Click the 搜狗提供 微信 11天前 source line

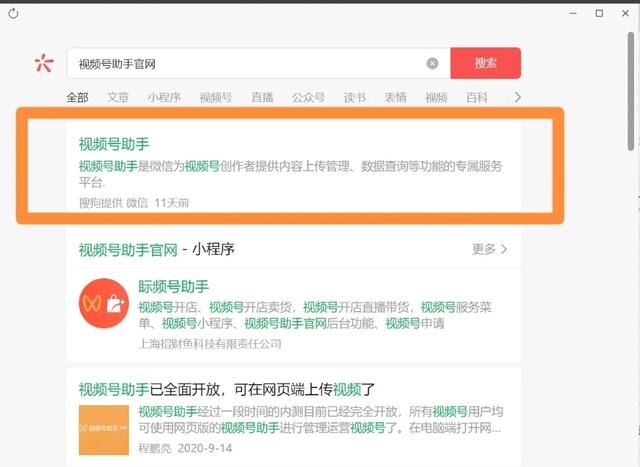[133, 202]
